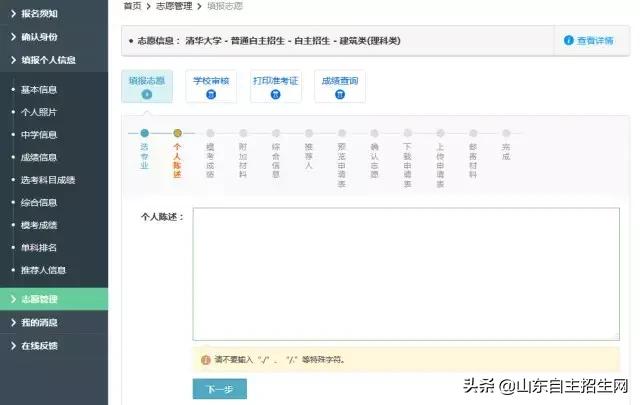Go to 首页 in the breadcrumb
The width and height of the screenshot is (640, 405).
click(x=132, y=6)
